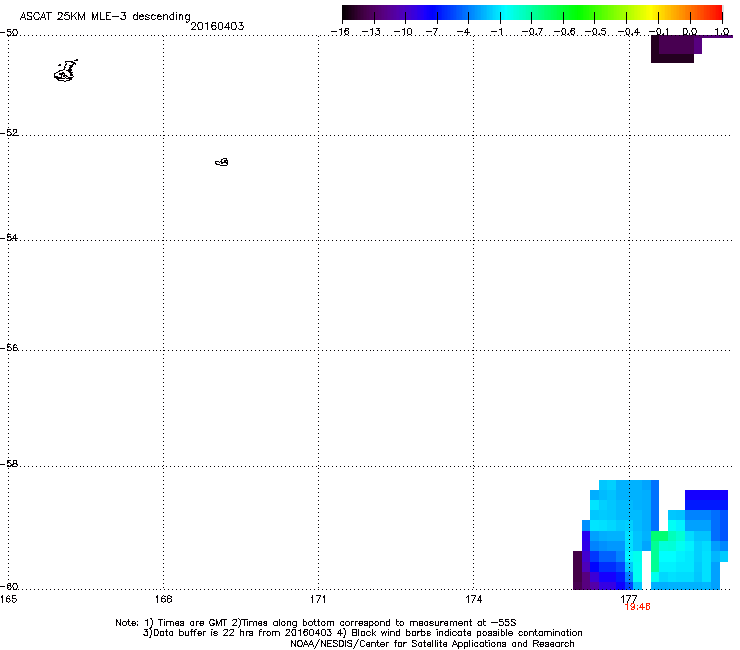Click the color bar label -16
The image size is (740, 650).
click(340, 32)
